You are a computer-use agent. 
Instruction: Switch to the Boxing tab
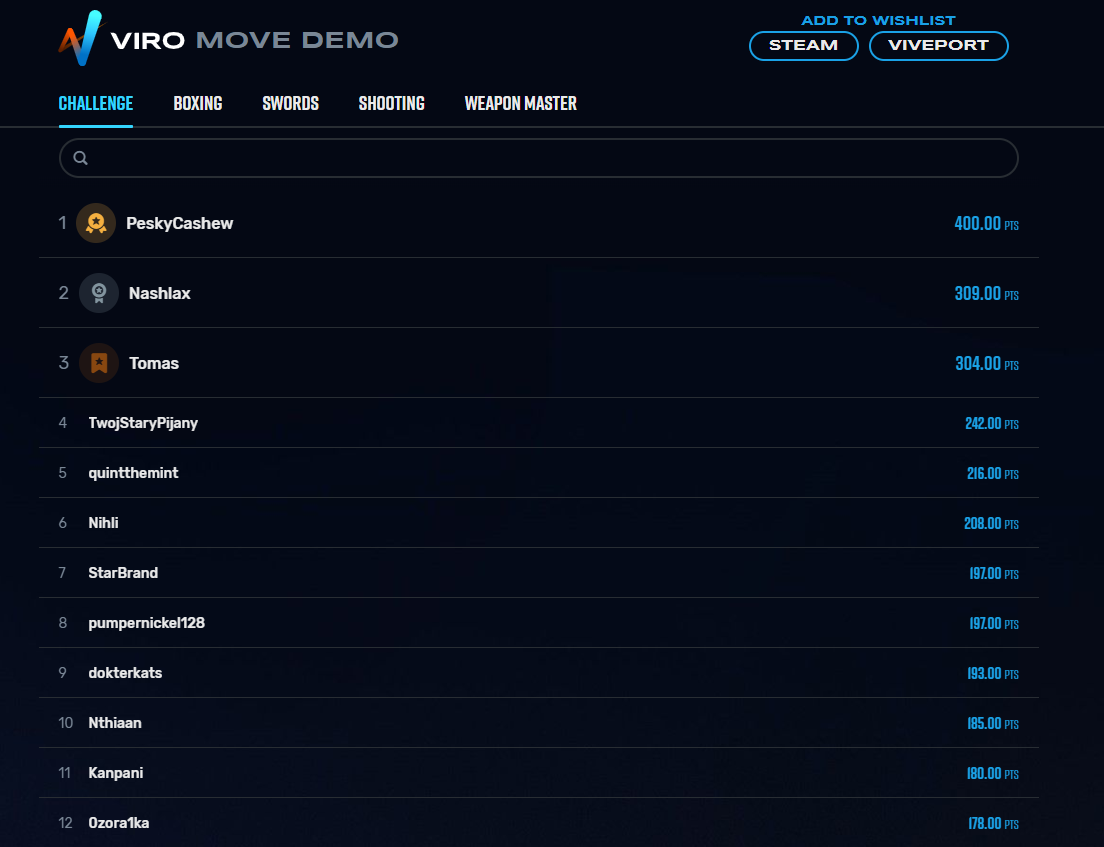tap(197, 103)
